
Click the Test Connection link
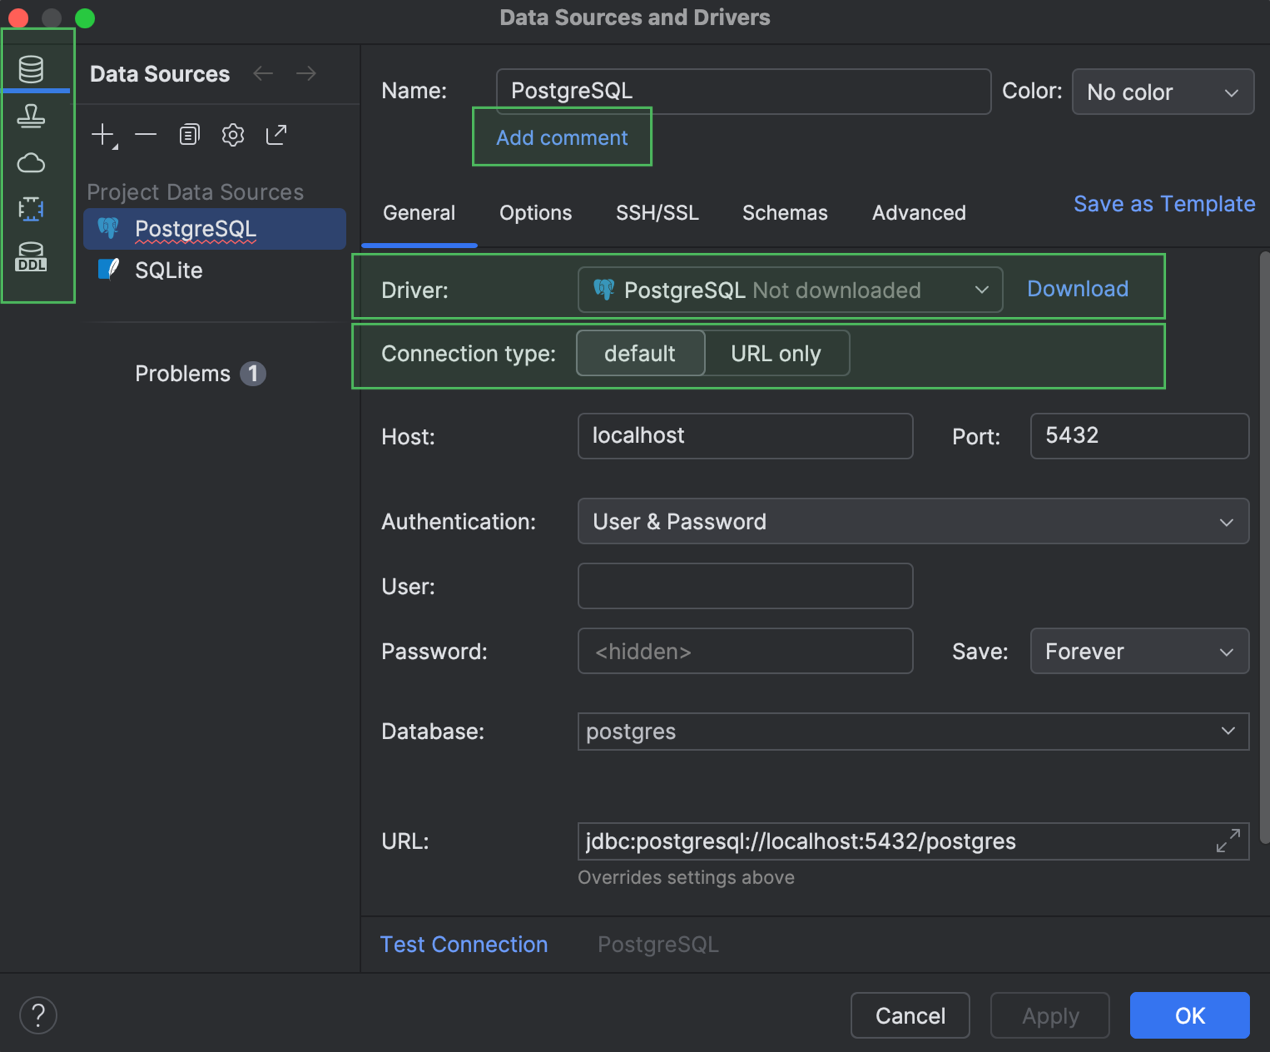[464, 945]
